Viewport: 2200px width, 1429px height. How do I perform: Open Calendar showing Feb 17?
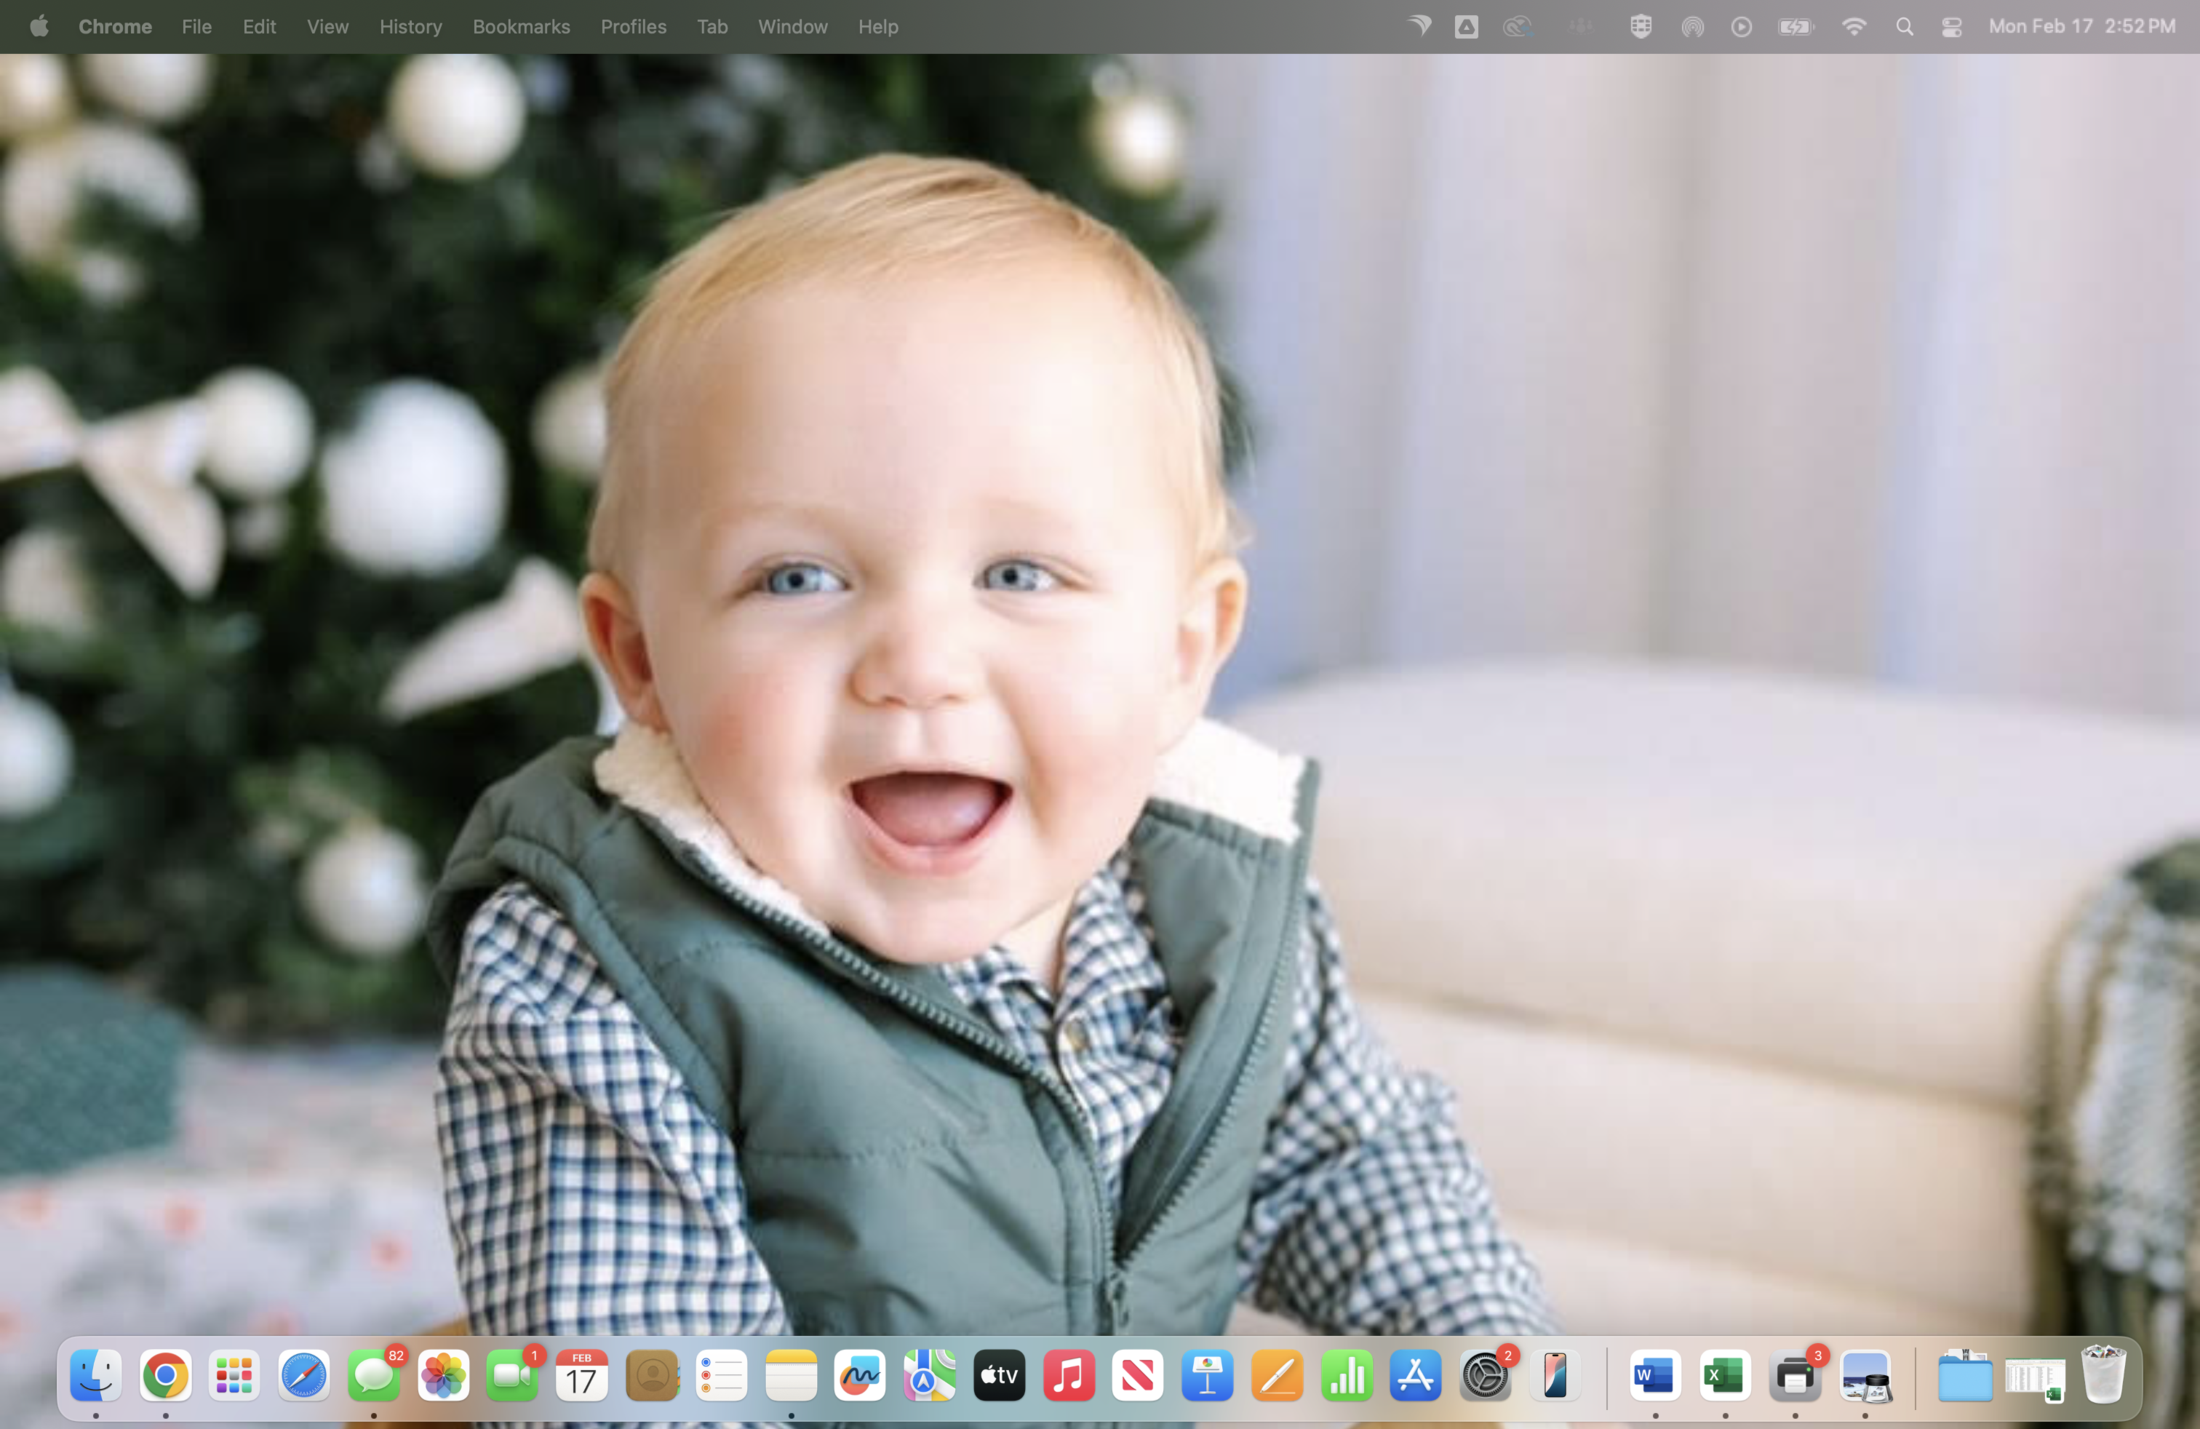tap(582, 1376)
